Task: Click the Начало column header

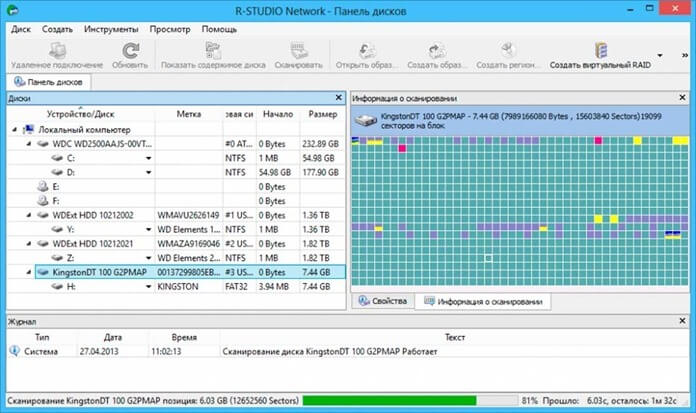Action: coord(278,114)
